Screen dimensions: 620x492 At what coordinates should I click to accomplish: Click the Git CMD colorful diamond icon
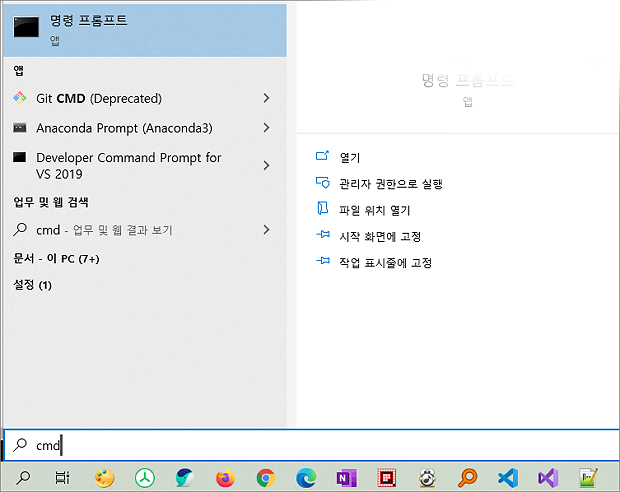click(x=20, y=98)
